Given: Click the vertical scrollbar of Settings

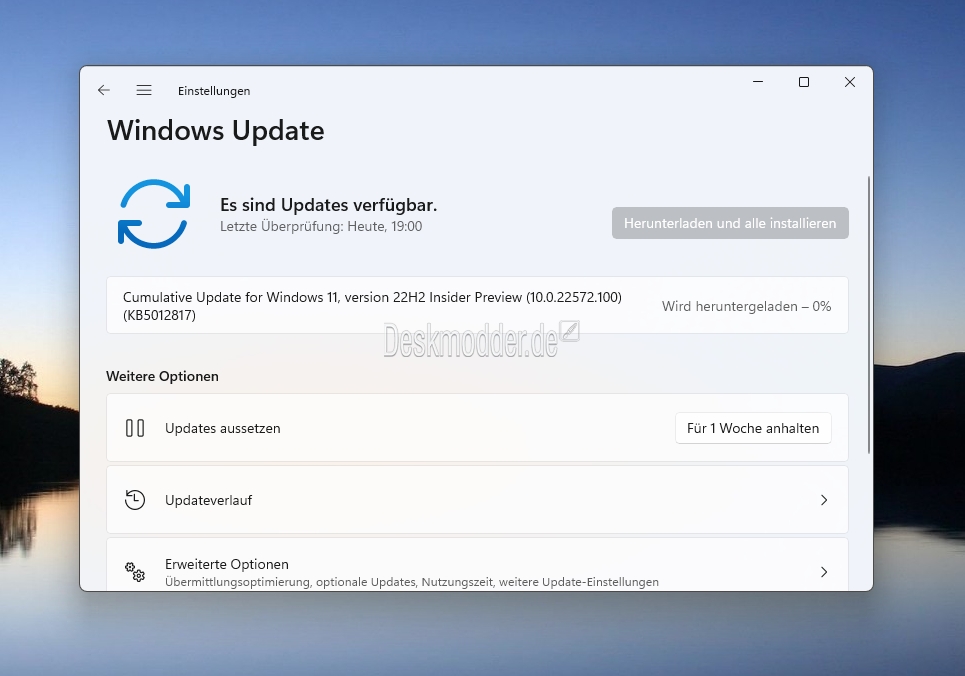Looking at the screenshot, I should [868, 315].
